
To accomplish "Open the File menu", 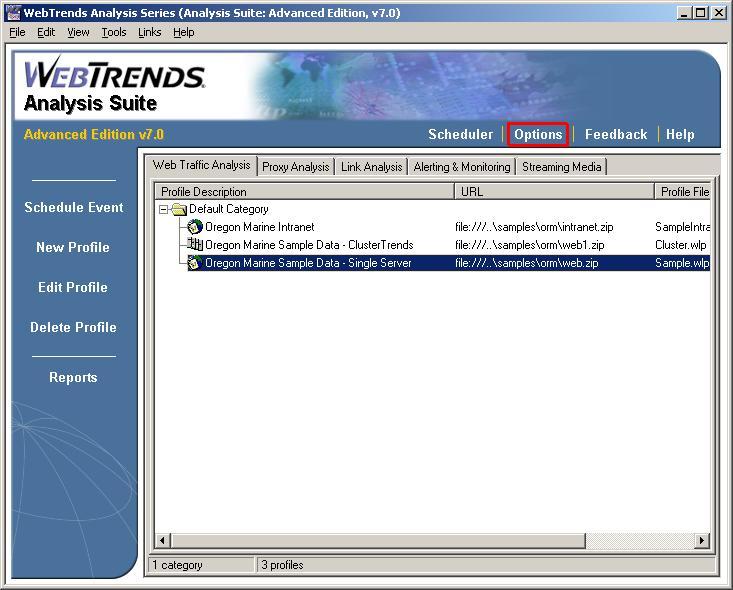I will click(x=17, y=32).
